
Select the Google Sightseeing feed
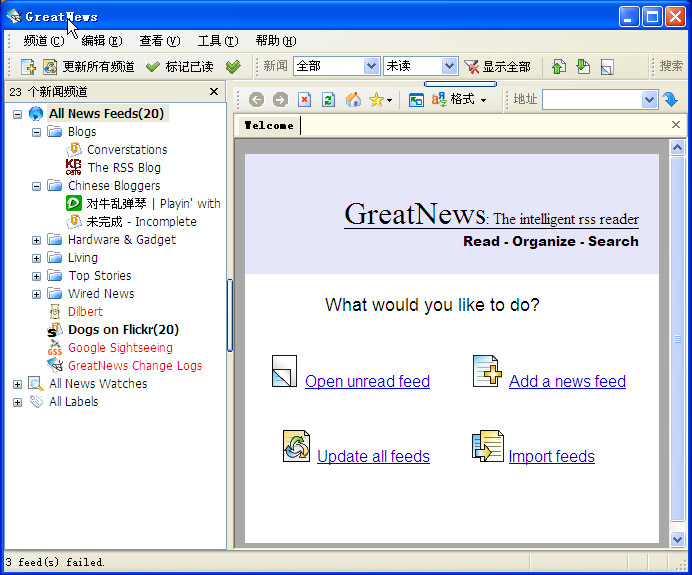coord(120,348)
